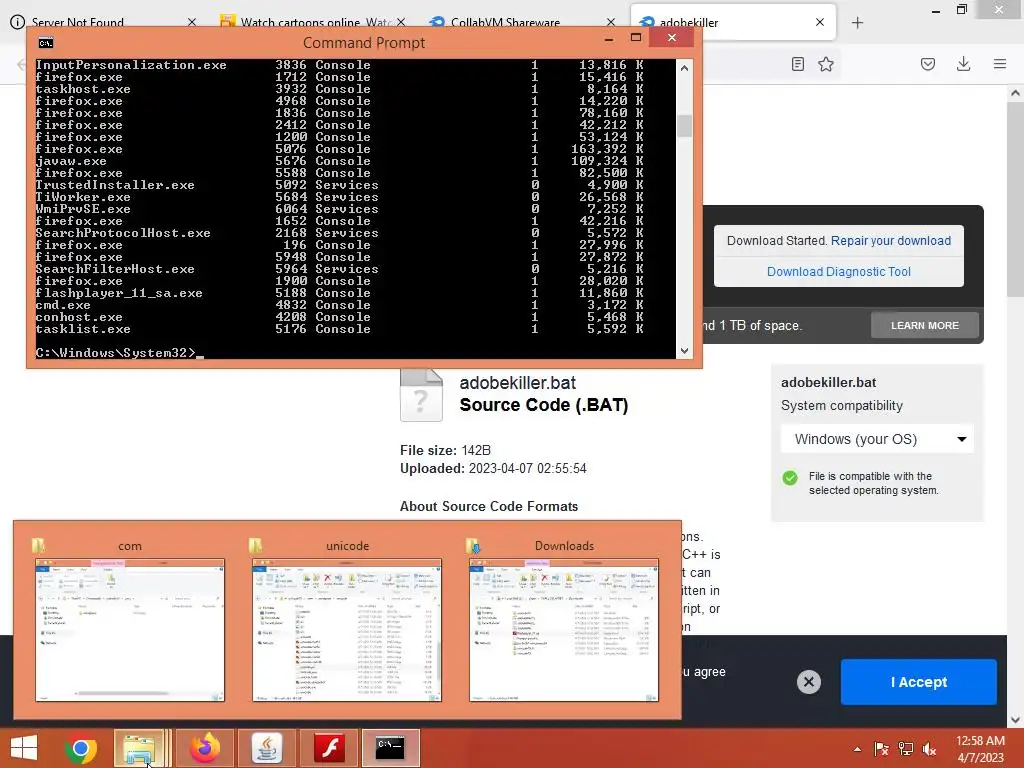Click the About Source Code Formats heading
The image size is (1024, 768).
click(x=489, y=506)
